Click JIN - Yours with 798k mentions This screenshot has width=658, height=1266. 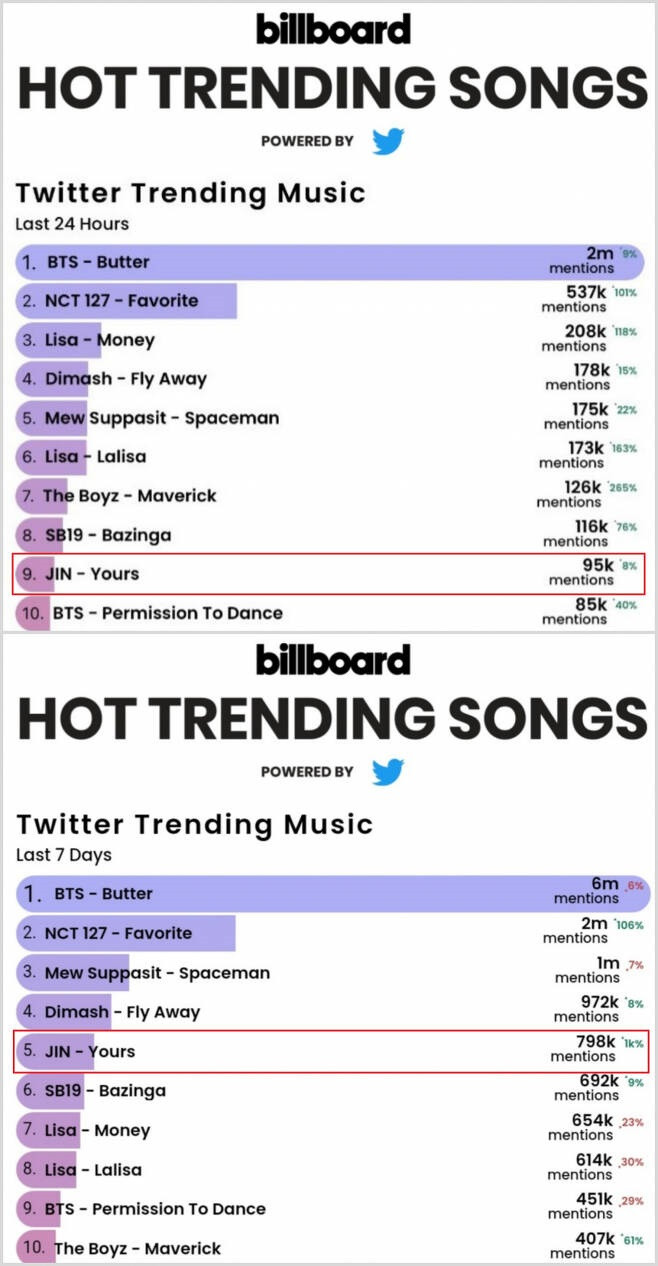point(330,1051)
